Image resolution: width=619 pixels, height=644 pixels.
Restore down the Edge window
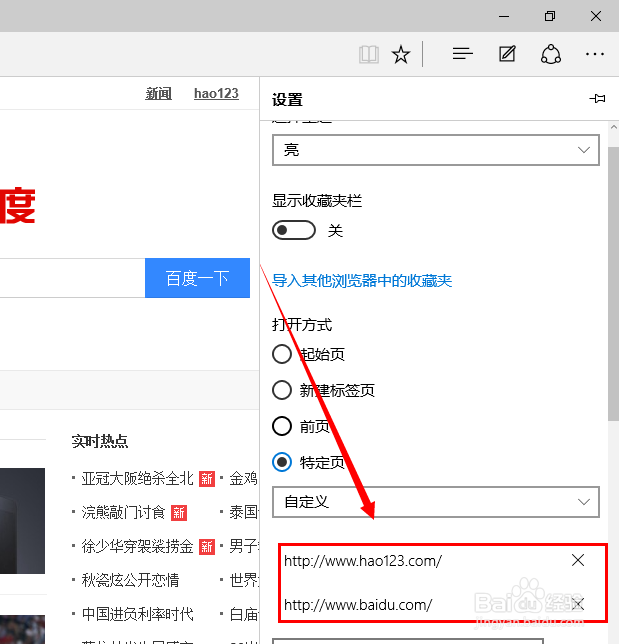(550, 16)
